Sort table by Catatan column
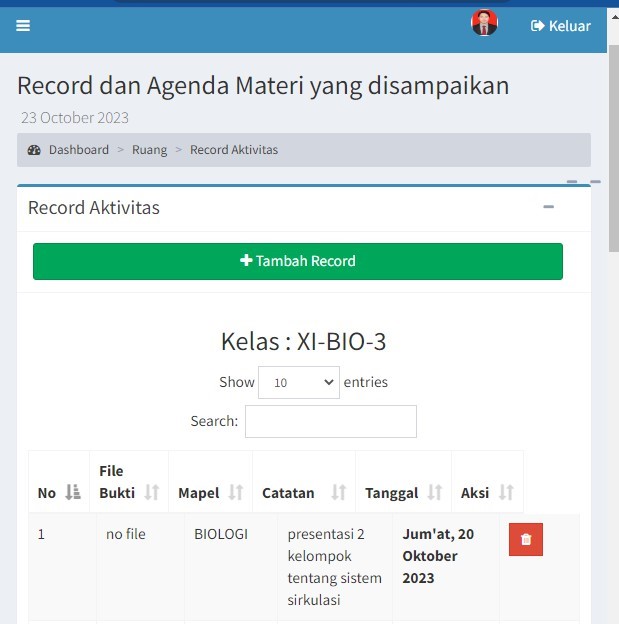The image size is (619, 624). pos(303,492)
